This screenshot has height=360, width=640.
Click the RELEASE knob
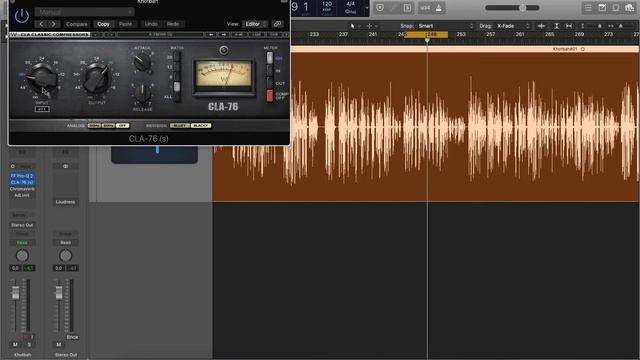pos(142,93)
